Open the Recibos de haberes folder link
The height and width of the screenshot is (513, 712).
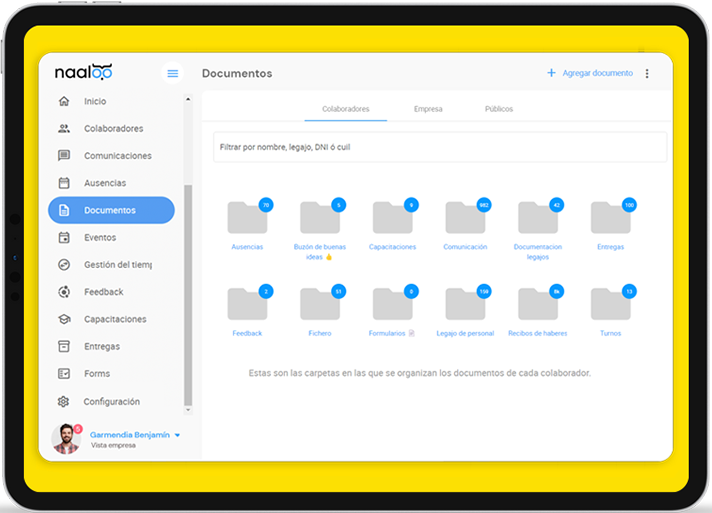point(538,333)
